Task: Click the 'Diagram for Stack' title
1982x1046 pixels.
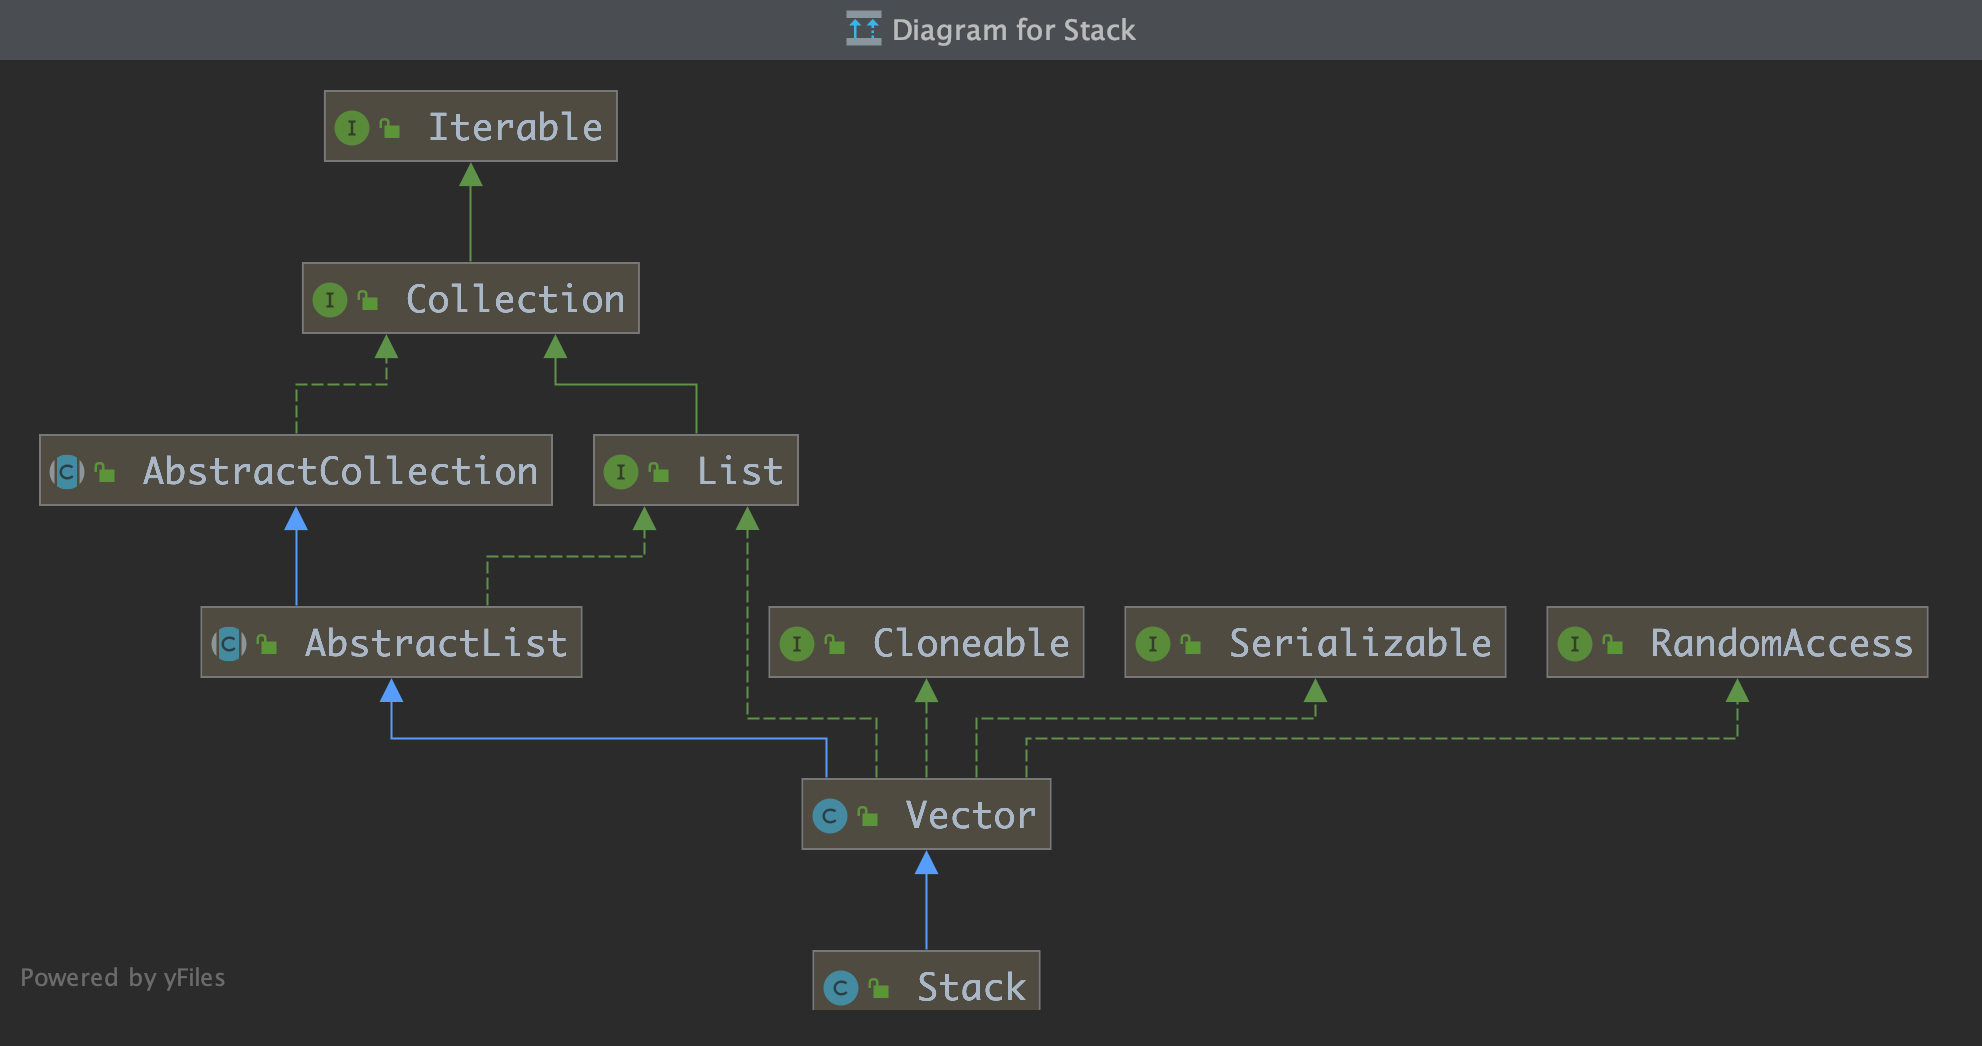Action: tap(1013, 30)
